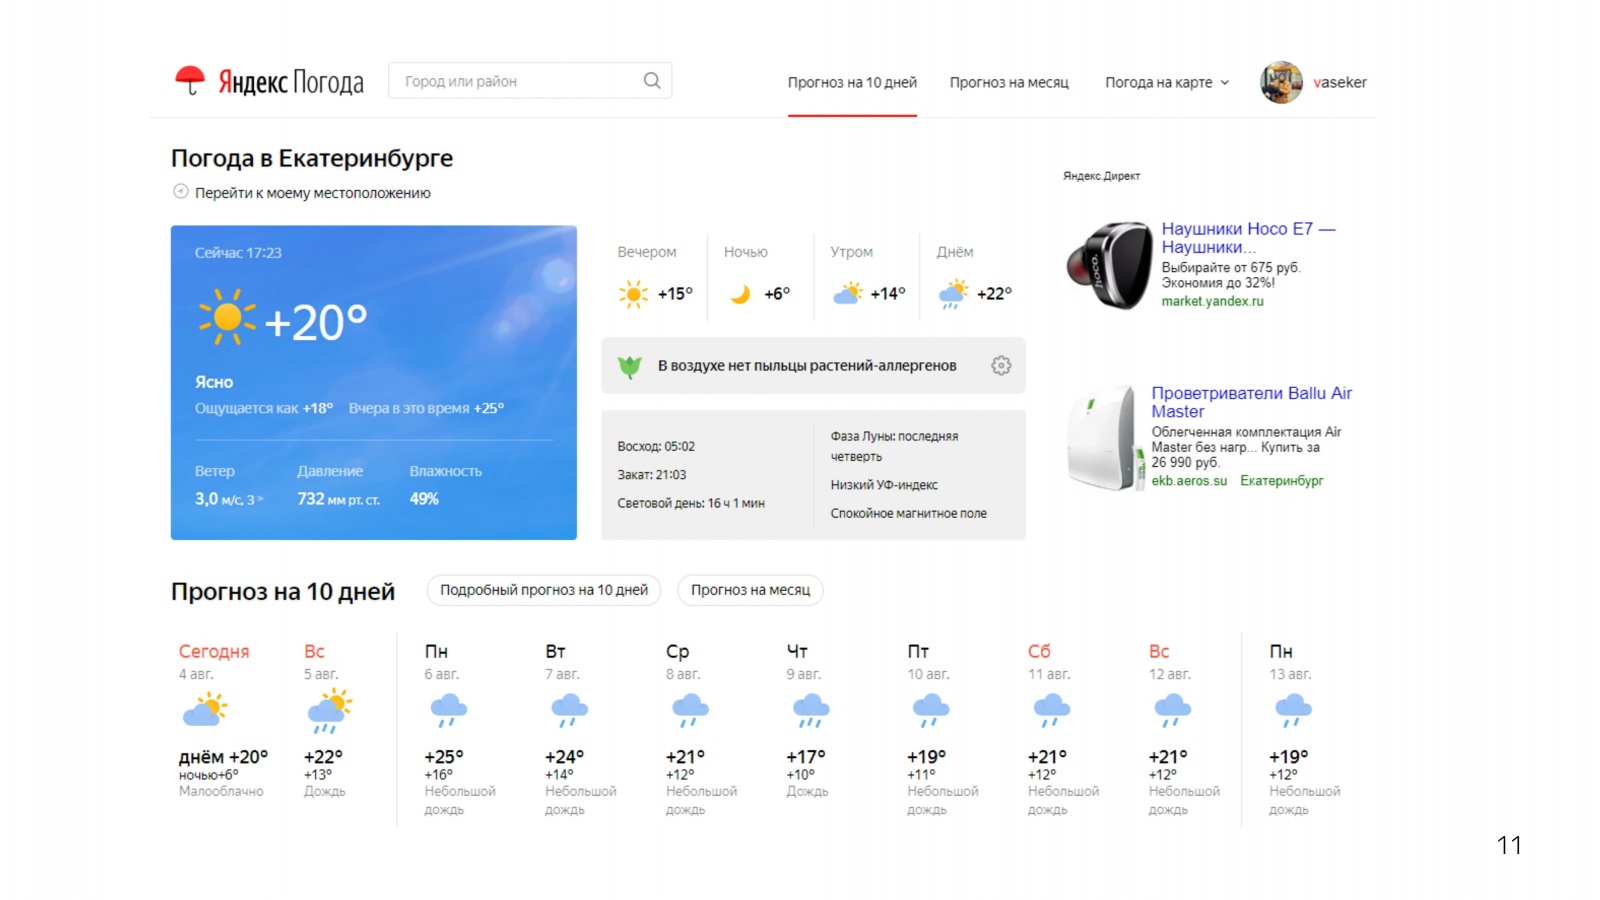Click the 'Прогноз на месяц' pill button

pos(750,590)
